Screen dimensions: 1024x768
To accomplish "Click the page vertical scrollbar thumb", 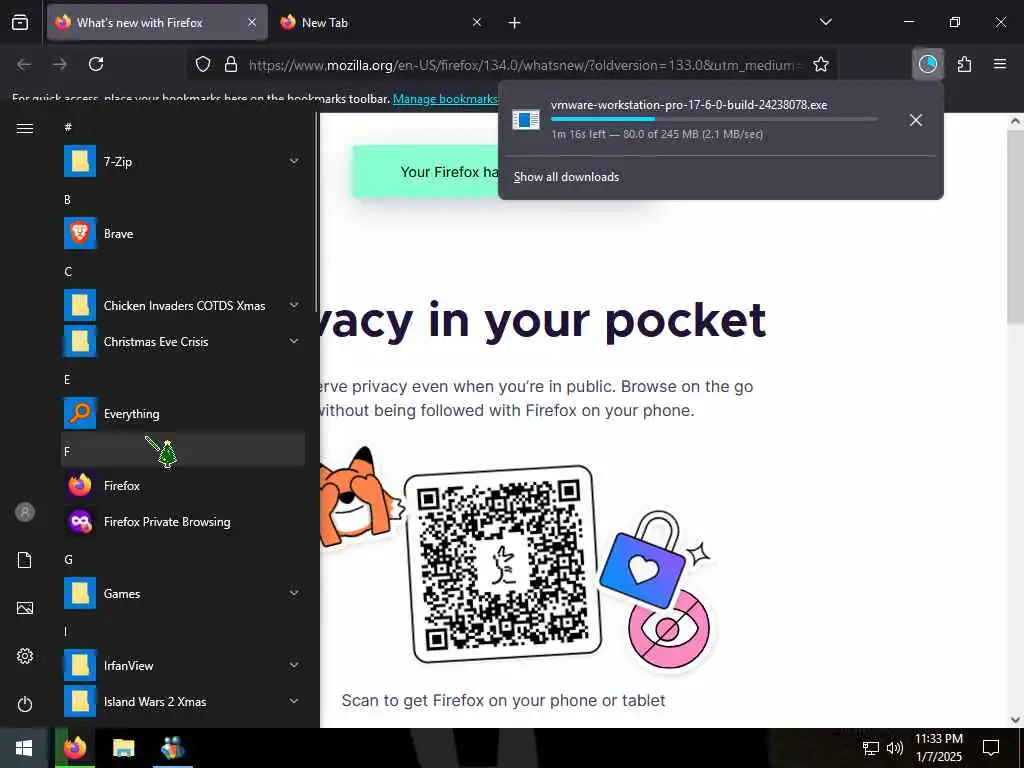I will pyautogui.click(x=1016, y=227).
